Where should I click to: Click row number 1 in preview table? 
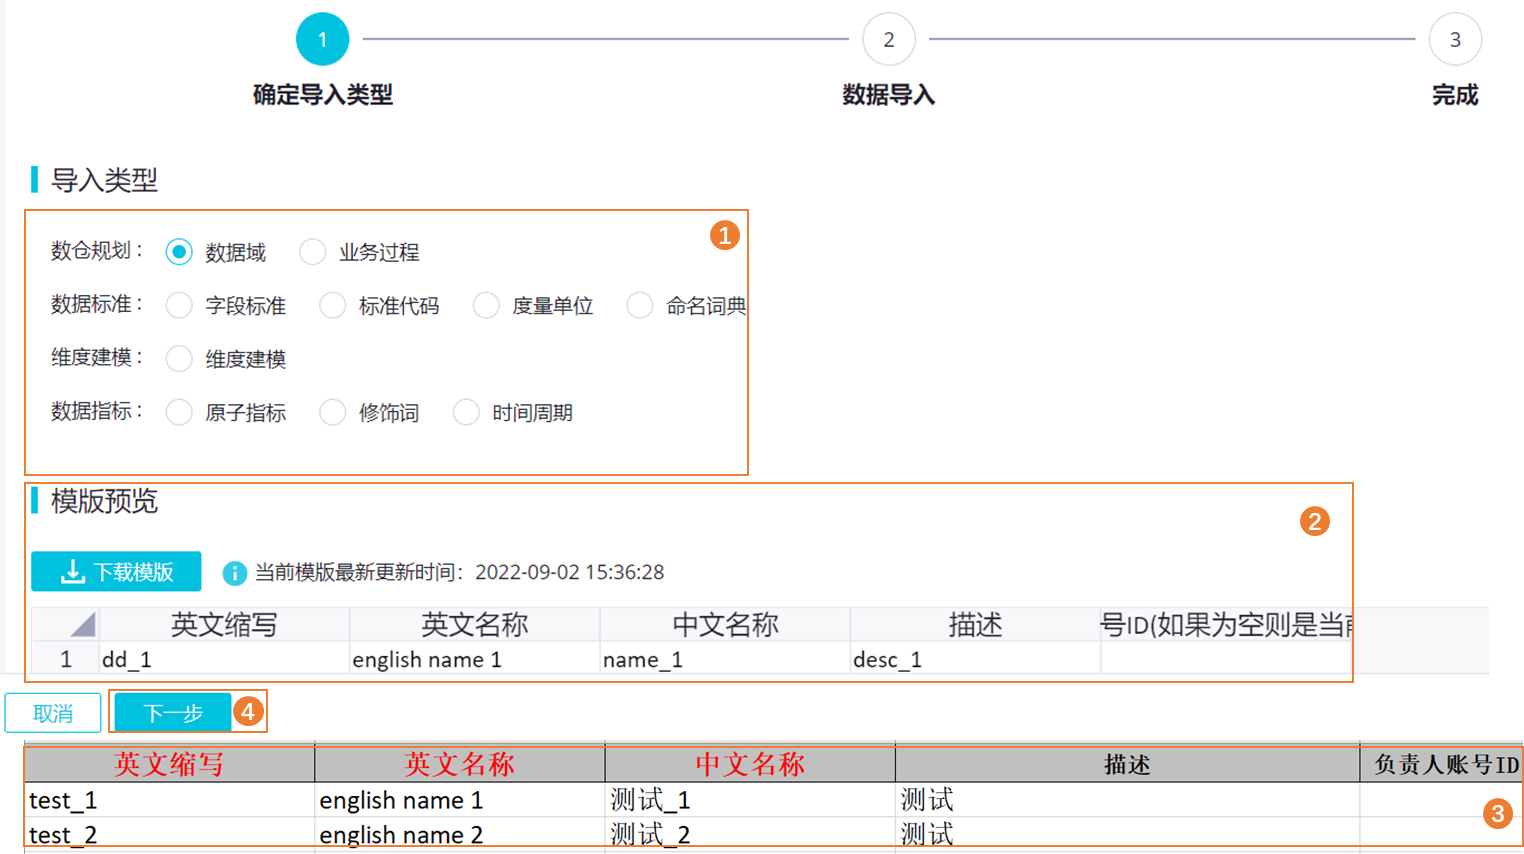point(66,659)
